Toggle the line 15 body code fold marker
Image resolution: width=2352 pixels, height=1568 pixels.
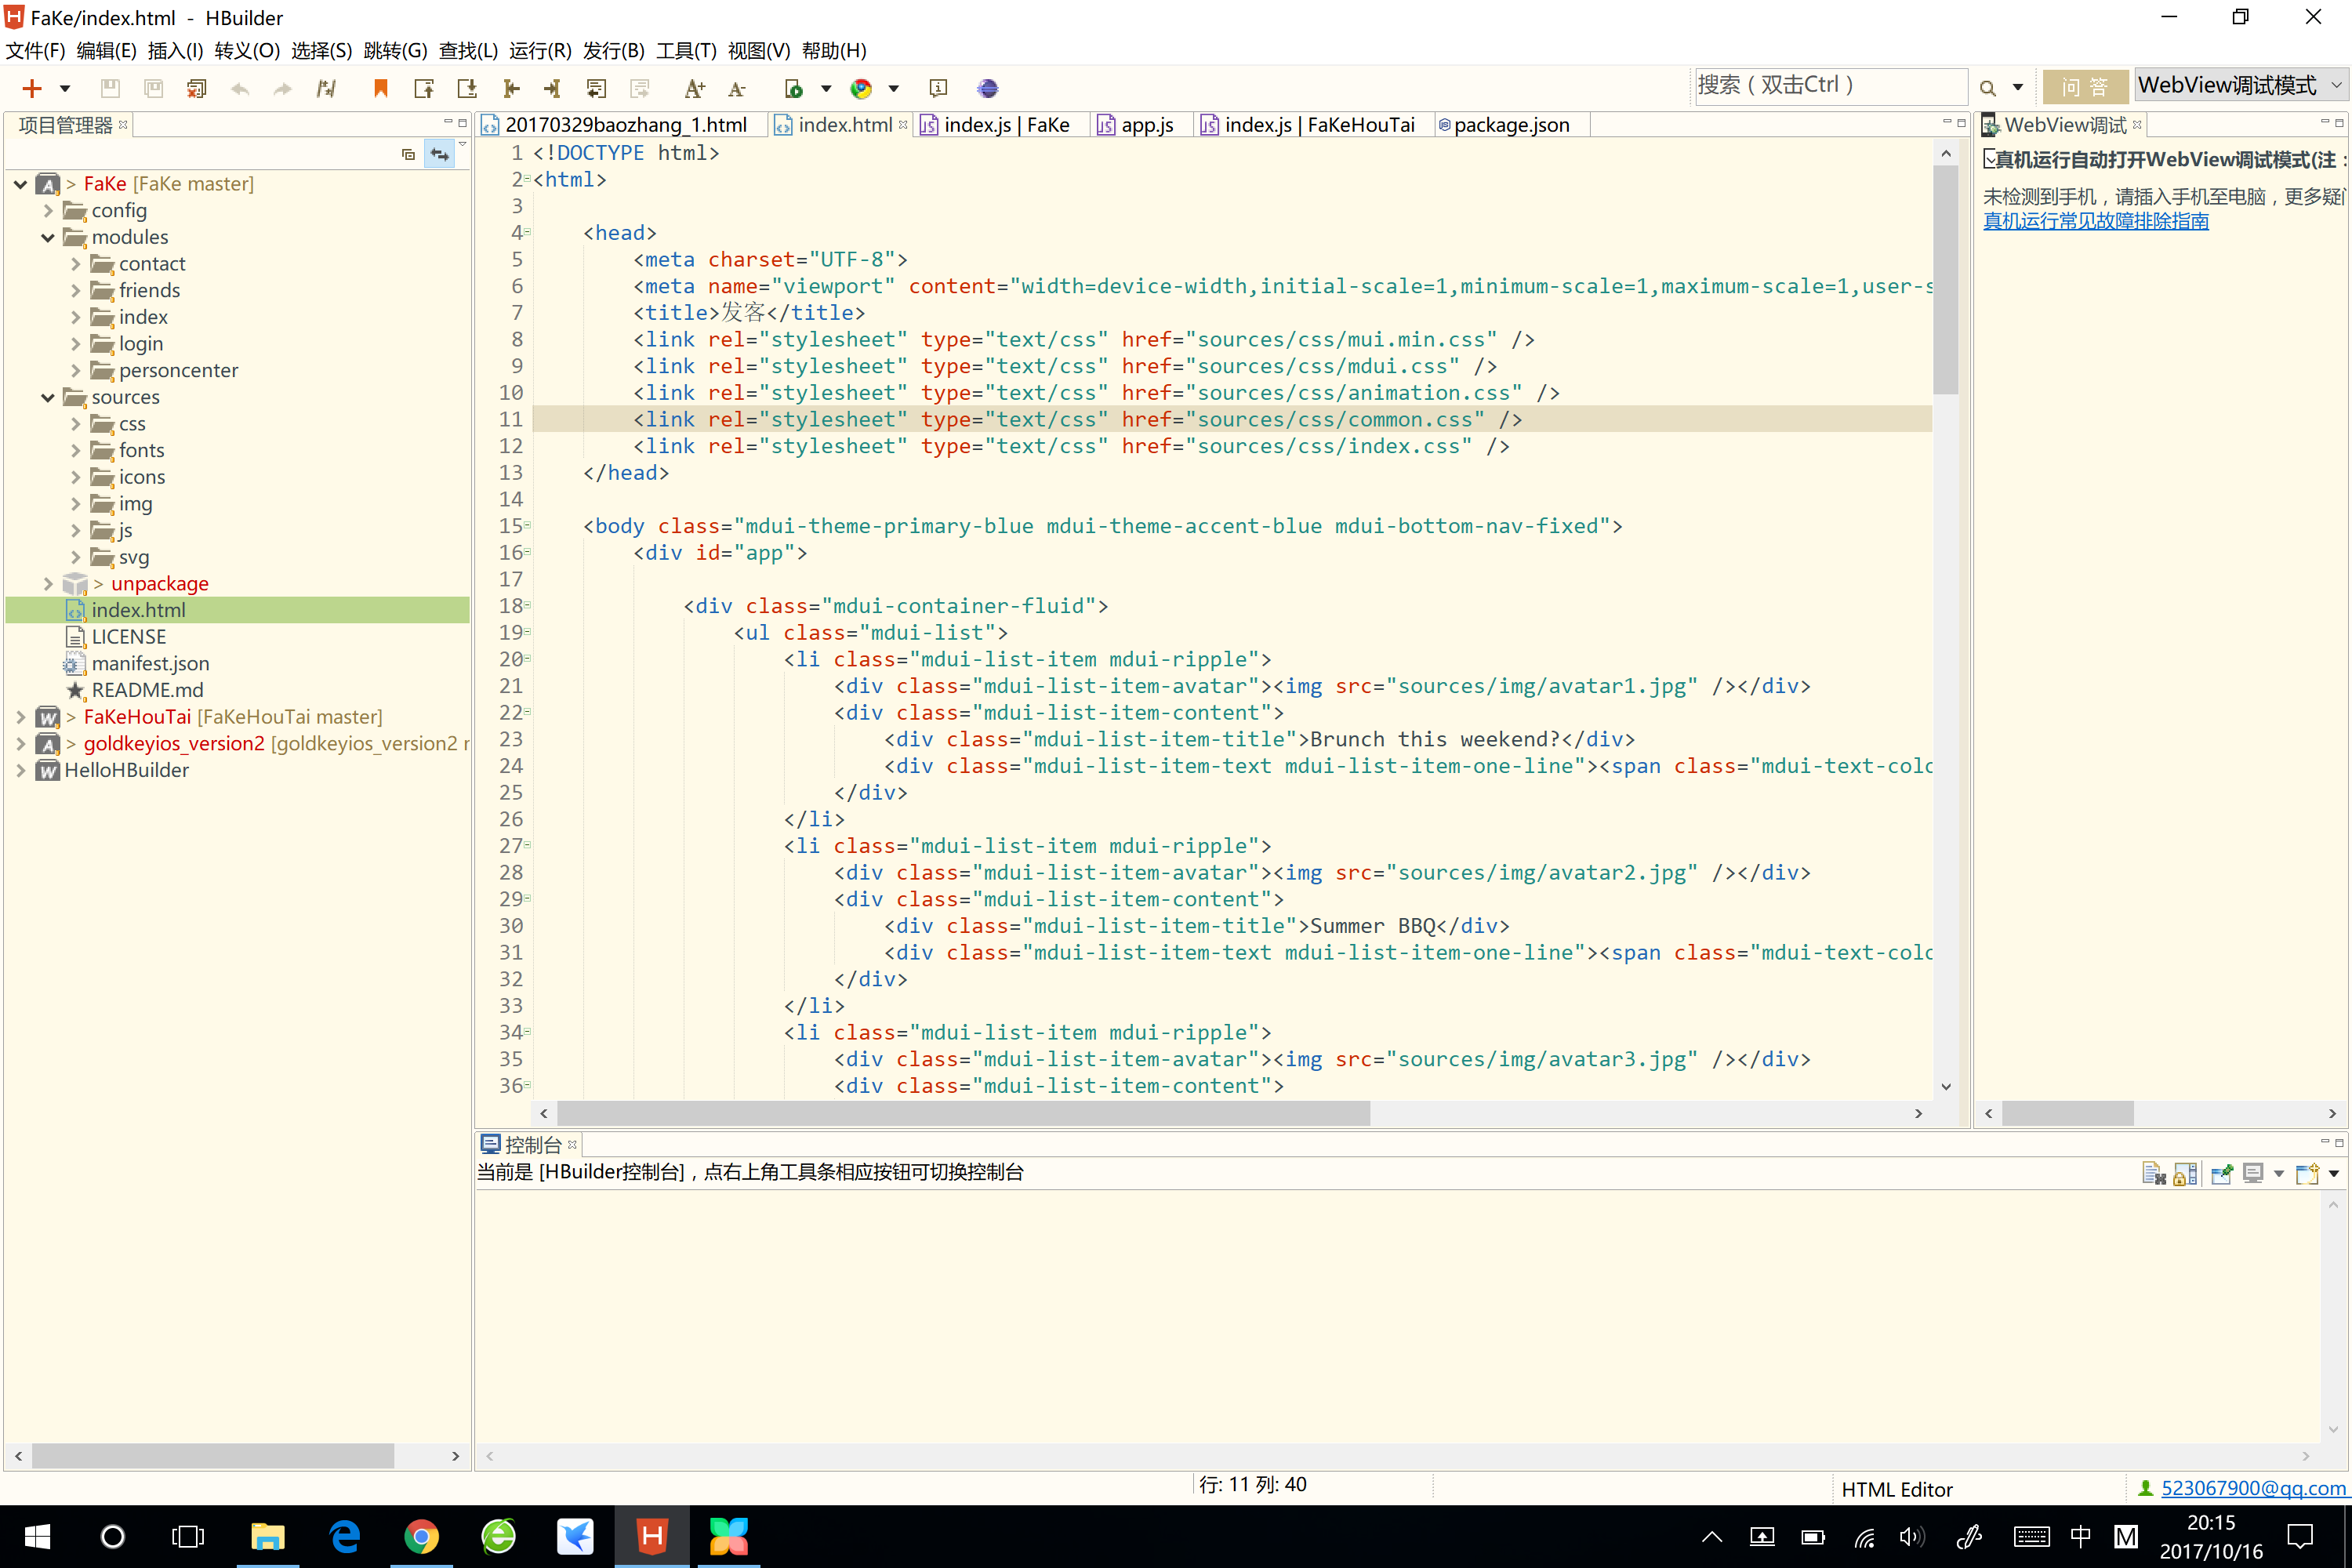(528, 526)
